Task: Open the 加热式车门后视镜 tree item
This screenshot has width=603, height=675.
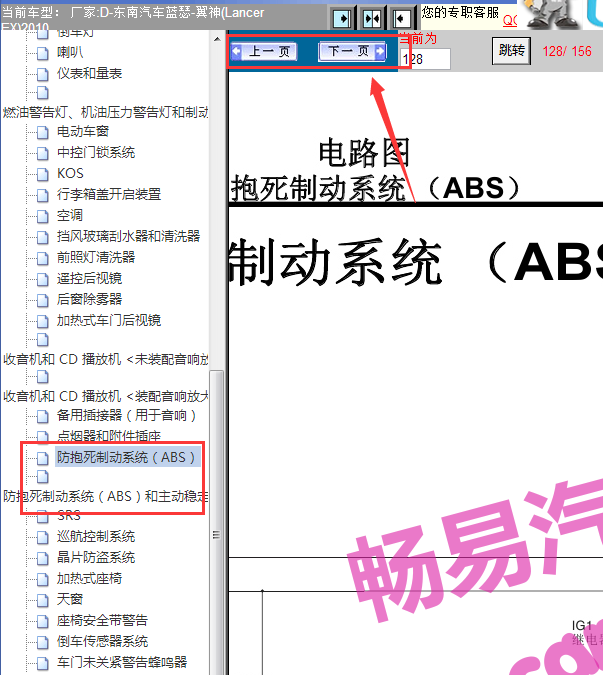Action: 109,320
